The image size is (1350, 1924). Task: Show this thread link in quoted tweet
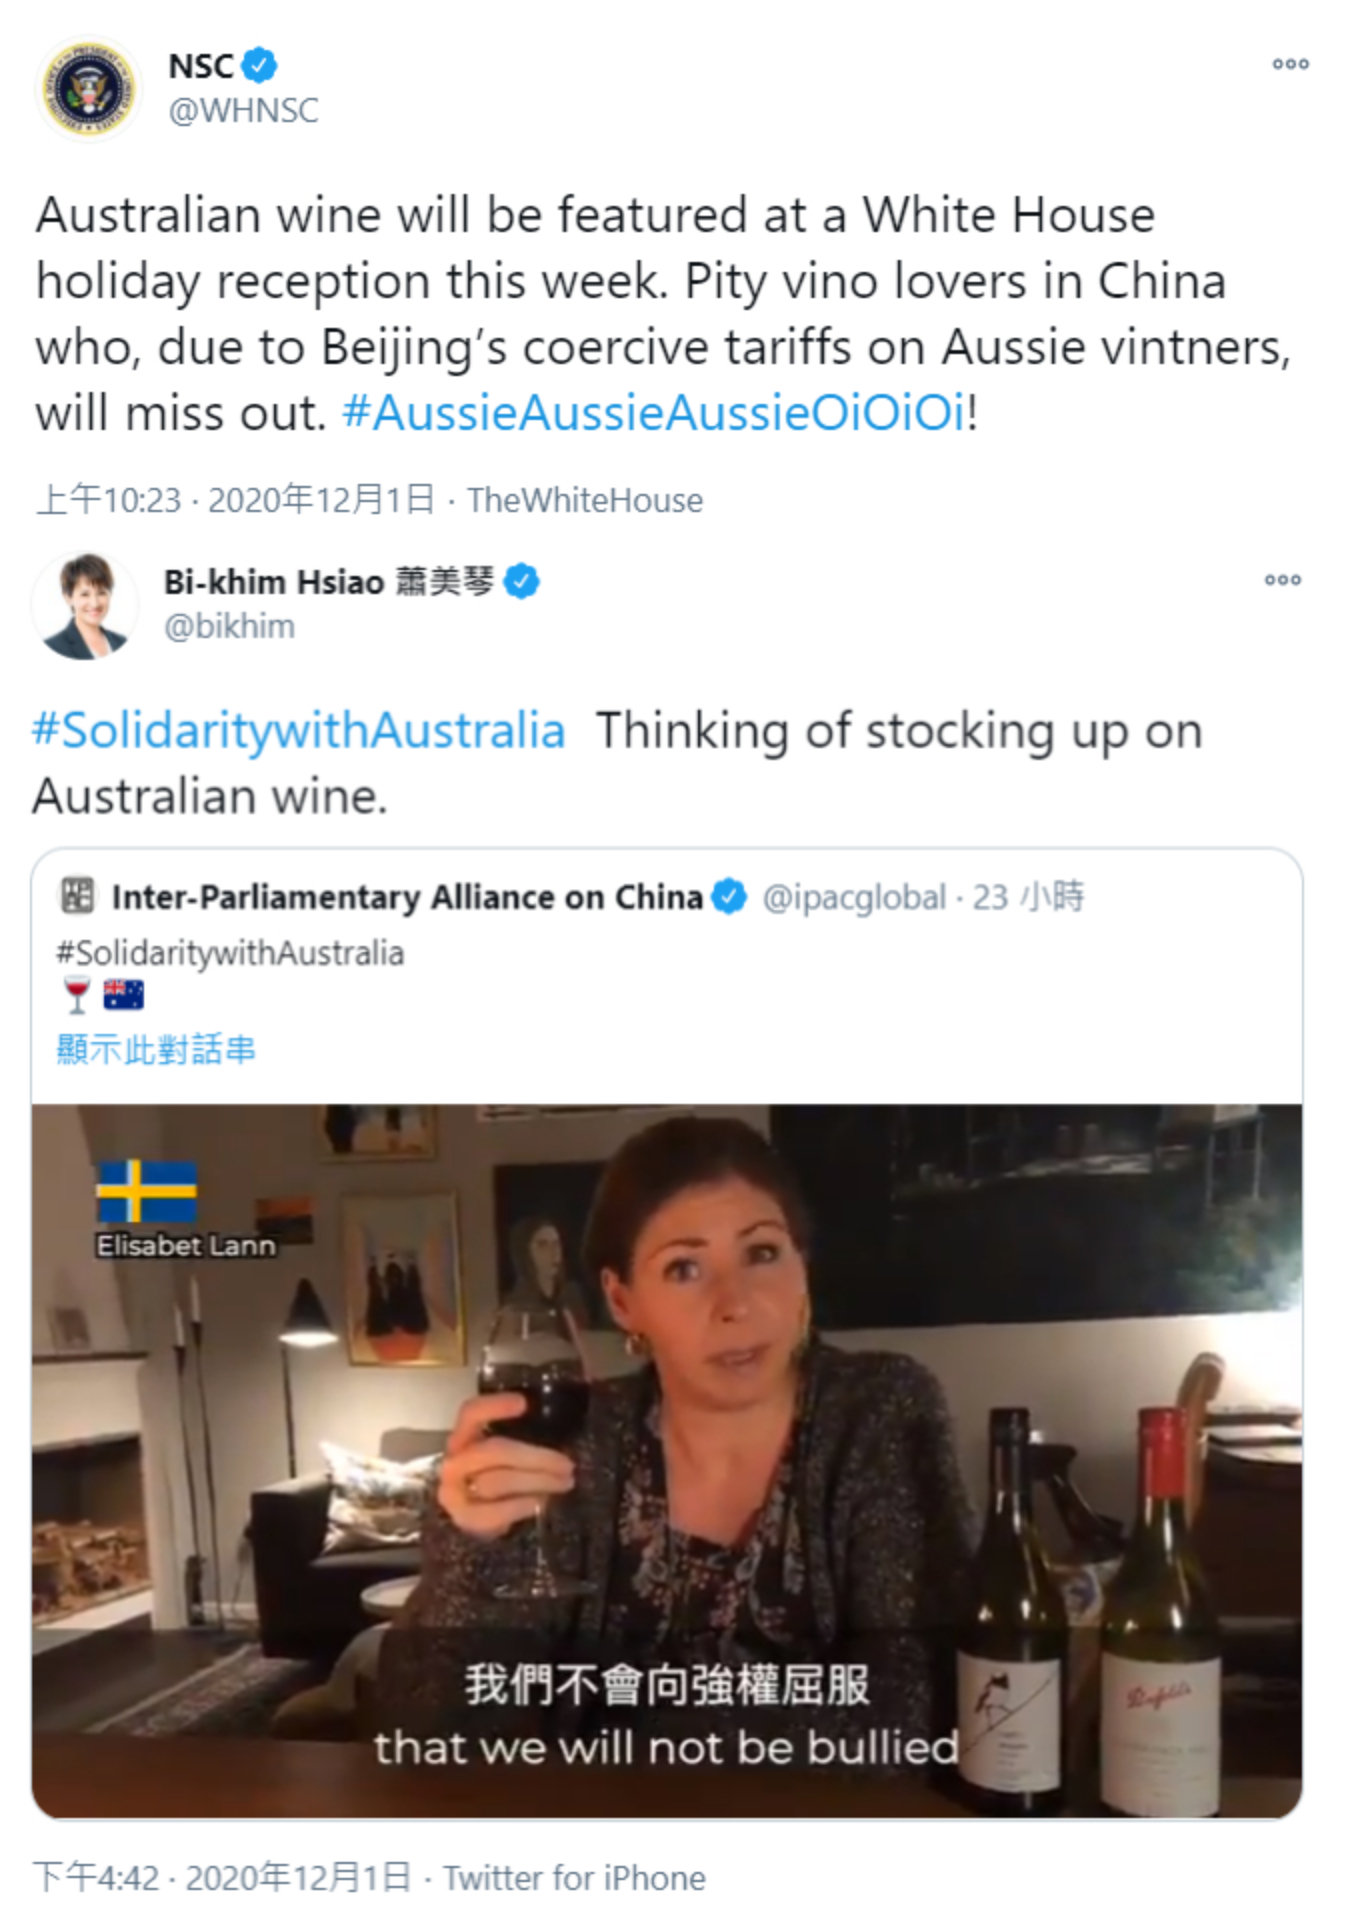[156, 1049]
